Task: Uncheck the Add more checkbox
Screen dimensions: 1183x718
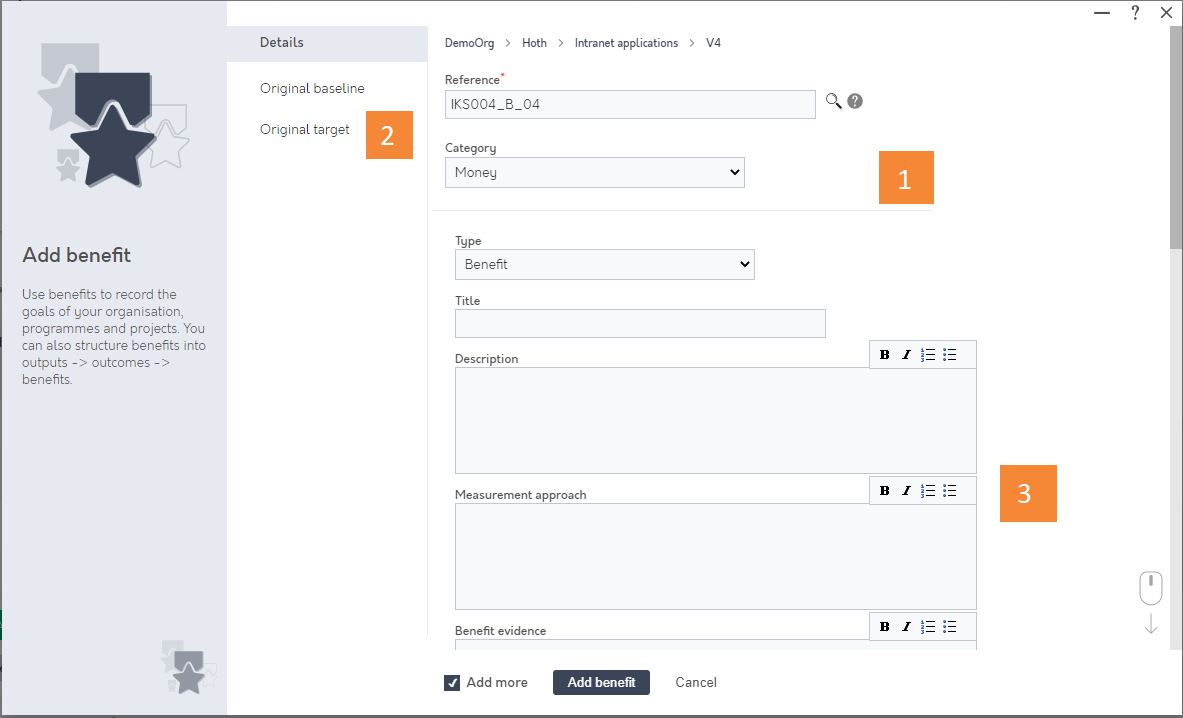Action: click(x=452, y=682)
